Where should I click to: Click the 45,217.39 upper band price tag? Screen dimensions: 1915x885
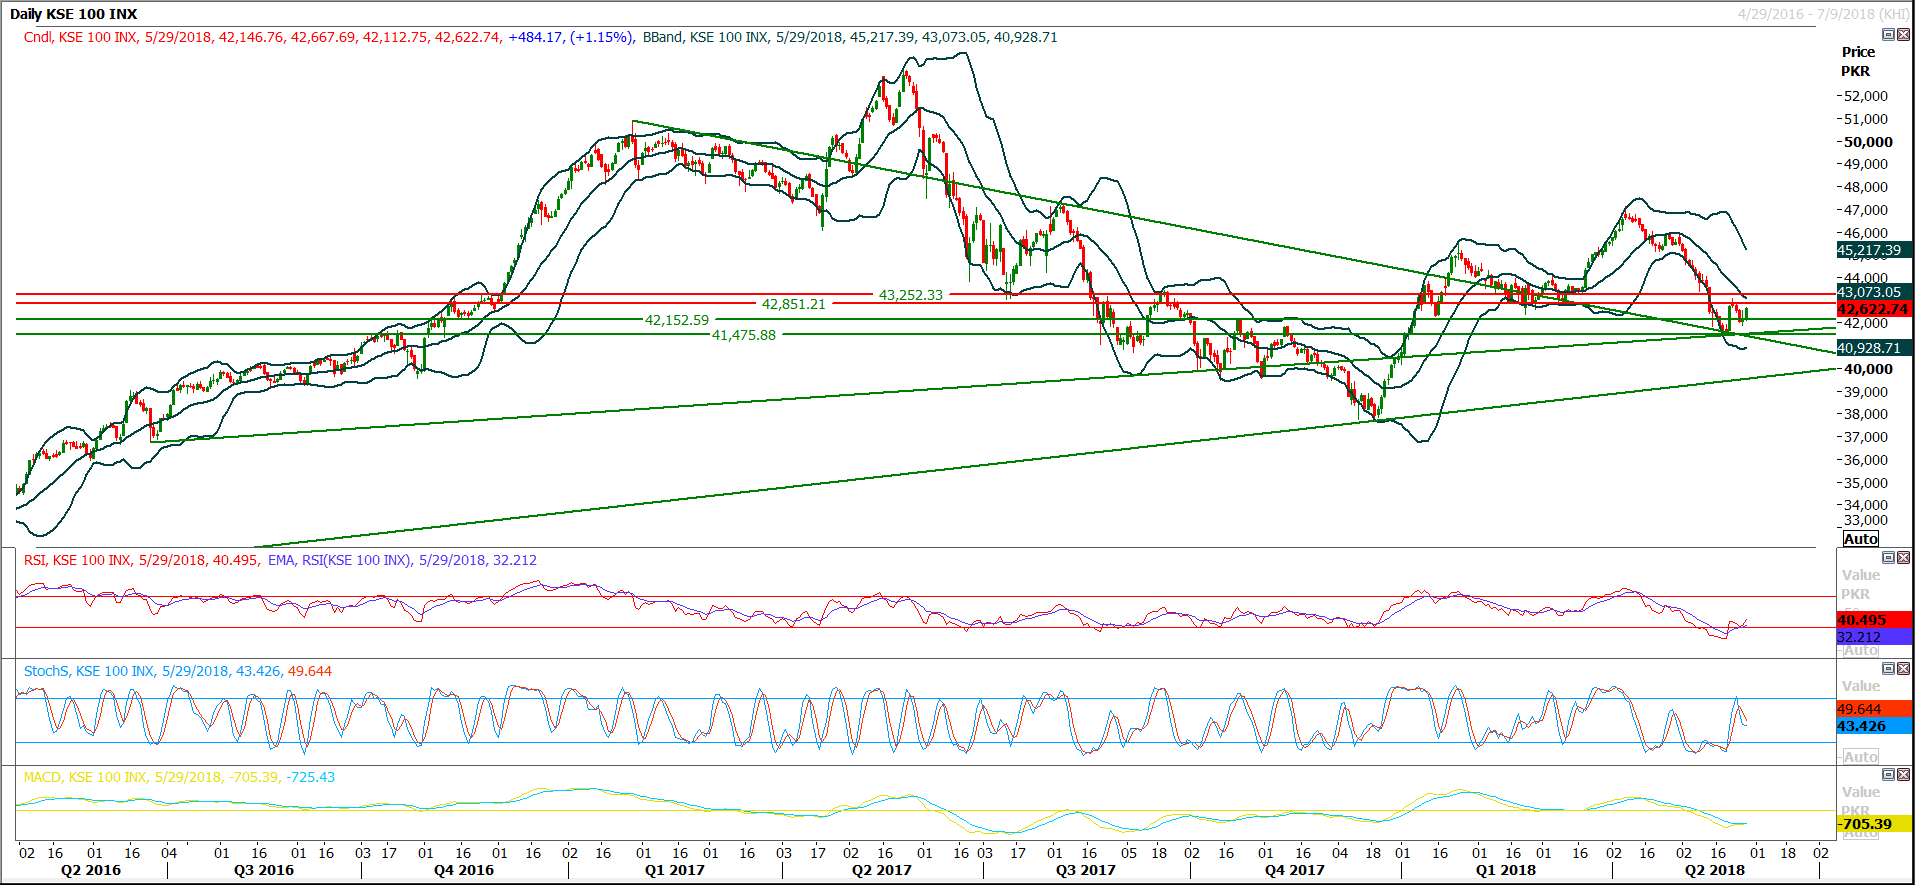point(1874,250)
